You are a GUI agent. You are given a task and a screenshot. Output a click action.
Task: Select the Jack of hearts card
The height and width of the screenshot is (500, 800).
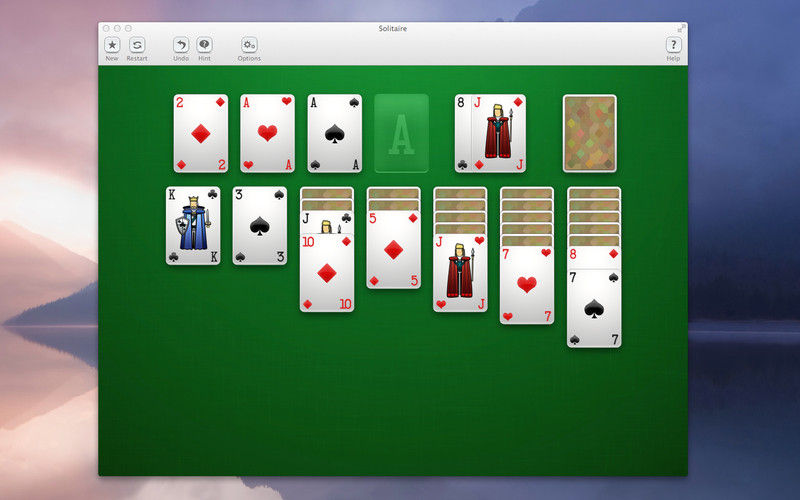click(460, 272)
